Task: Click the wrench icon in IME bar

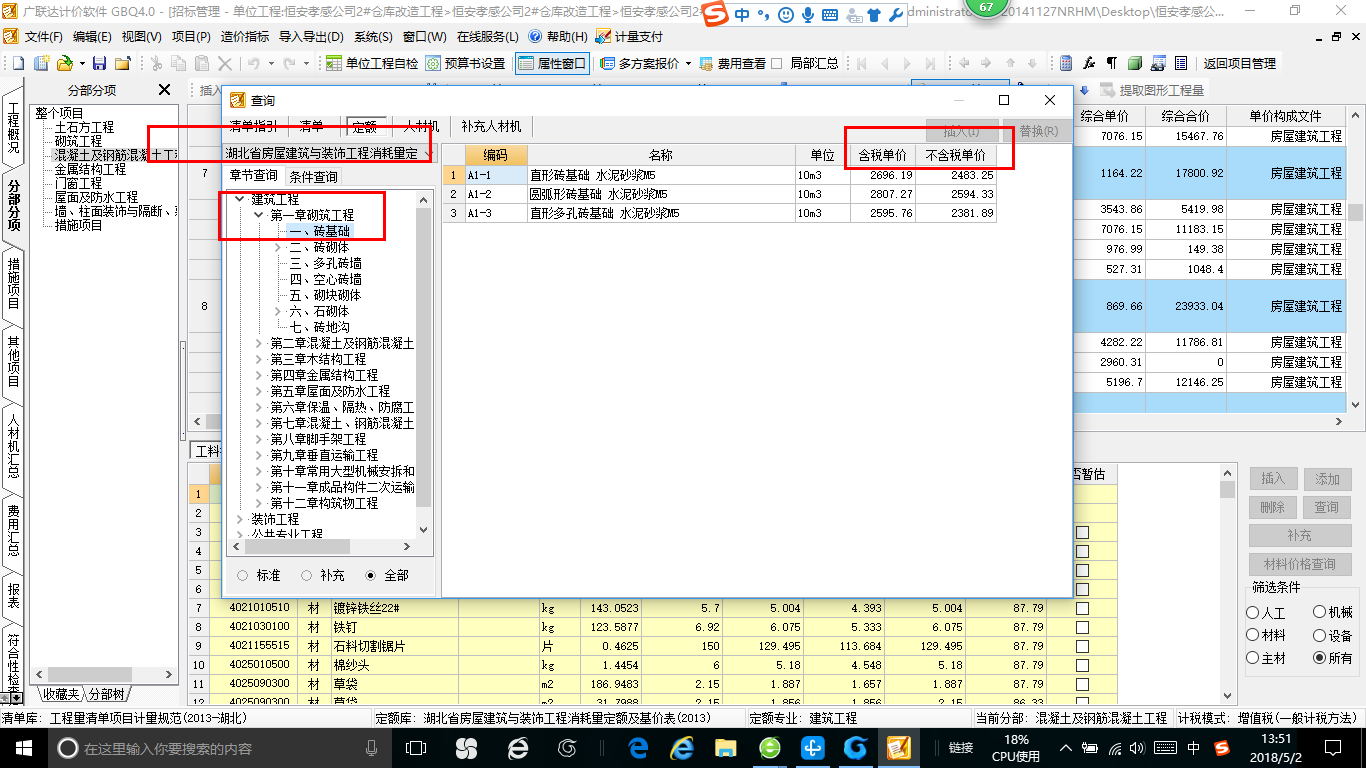Action: click(x=895, y=15)
